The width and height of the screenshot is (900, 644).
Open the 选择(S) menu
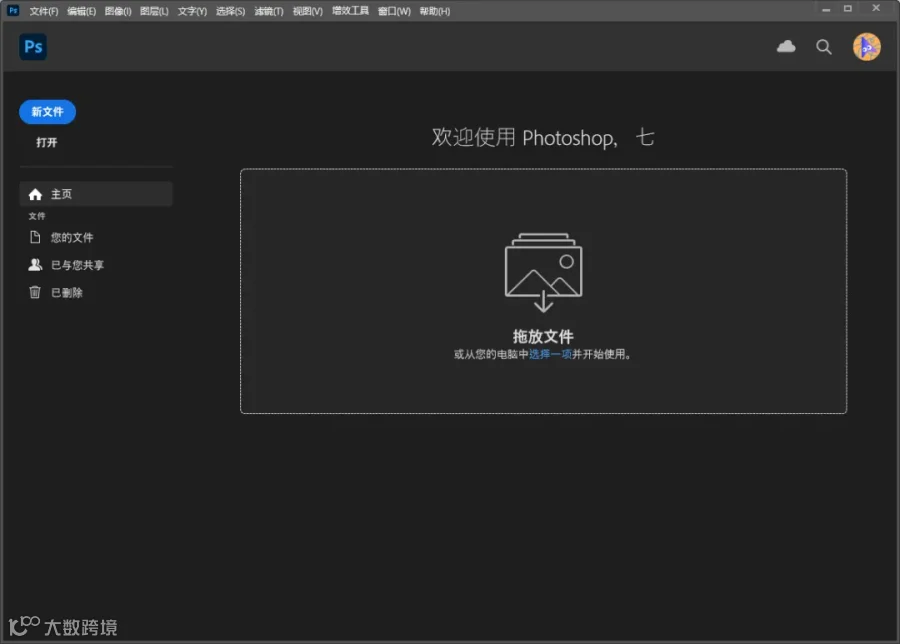point(230,11)
